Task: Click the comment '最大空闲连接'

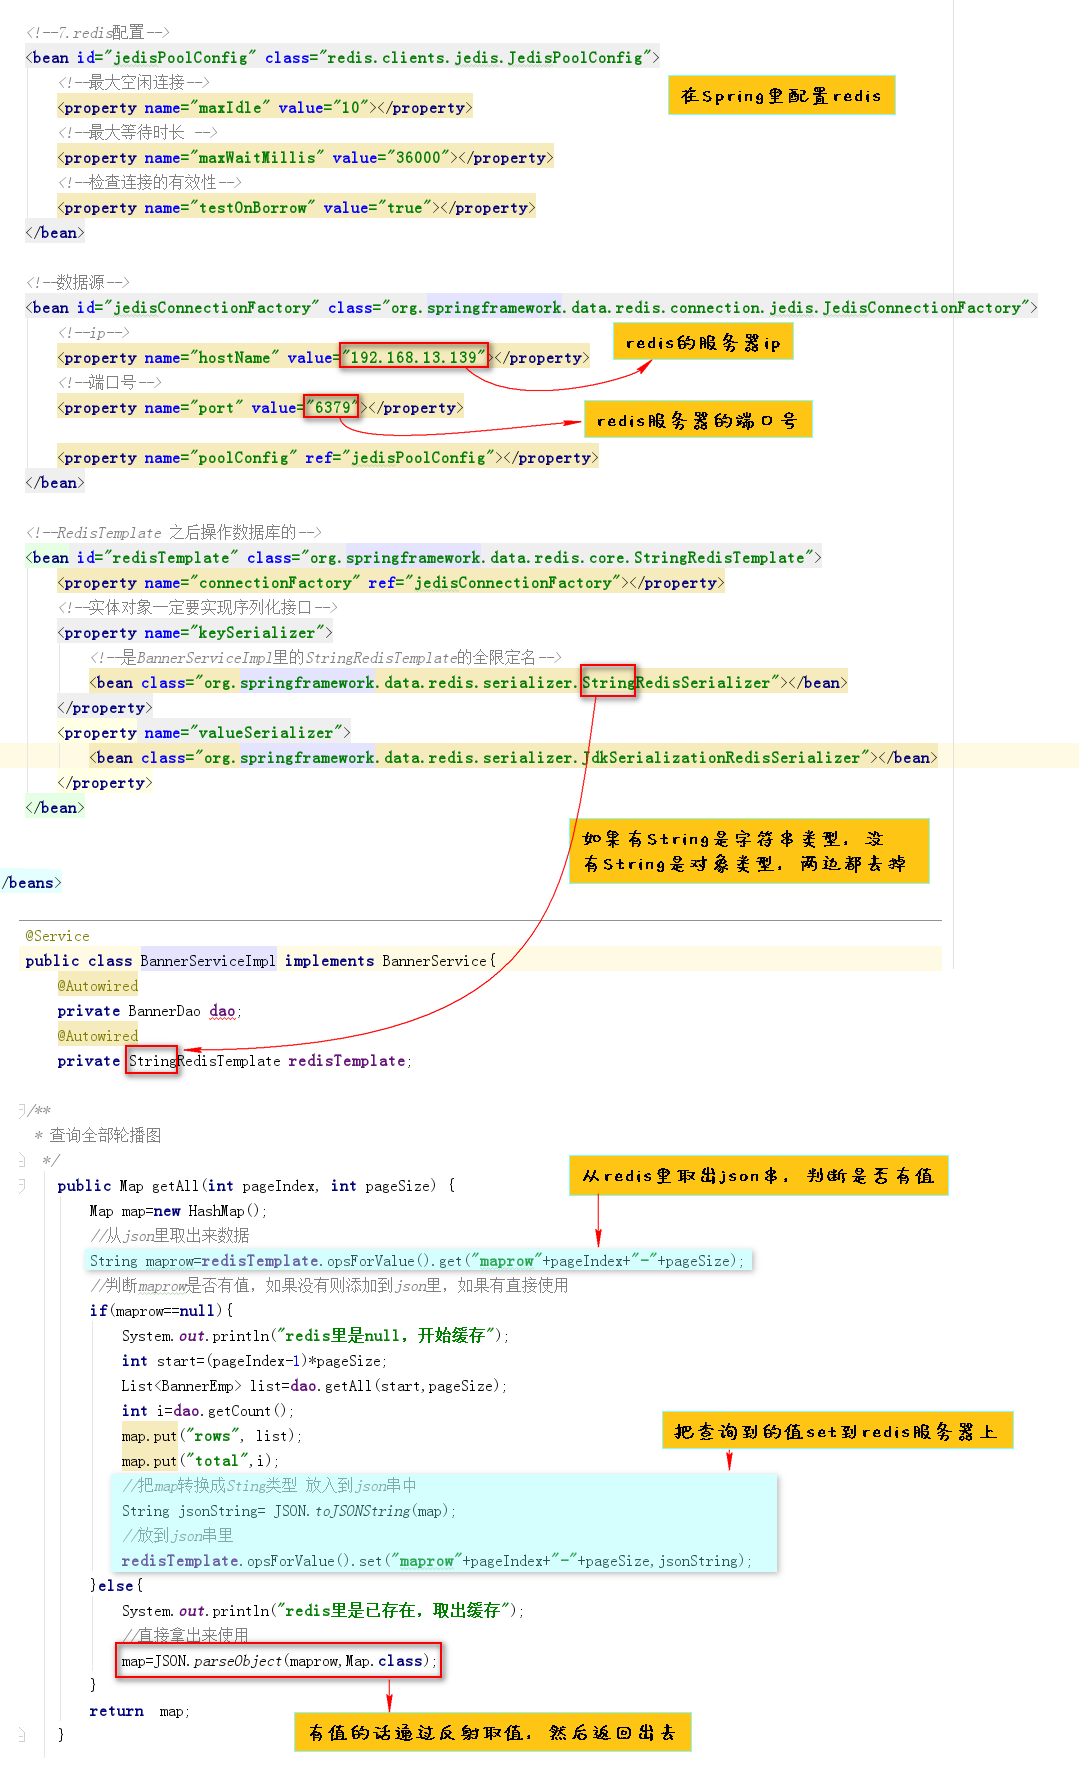Action: (134, 83)
